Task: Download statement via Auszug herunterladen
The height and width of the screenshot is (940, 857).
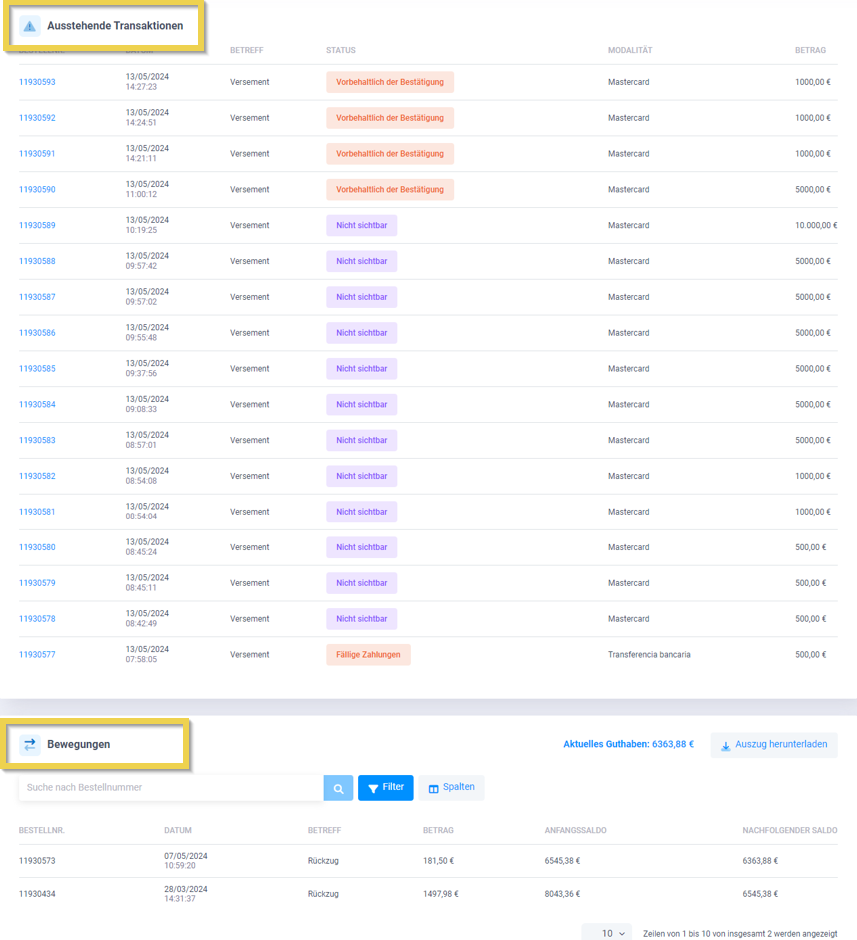Action: 774,745
